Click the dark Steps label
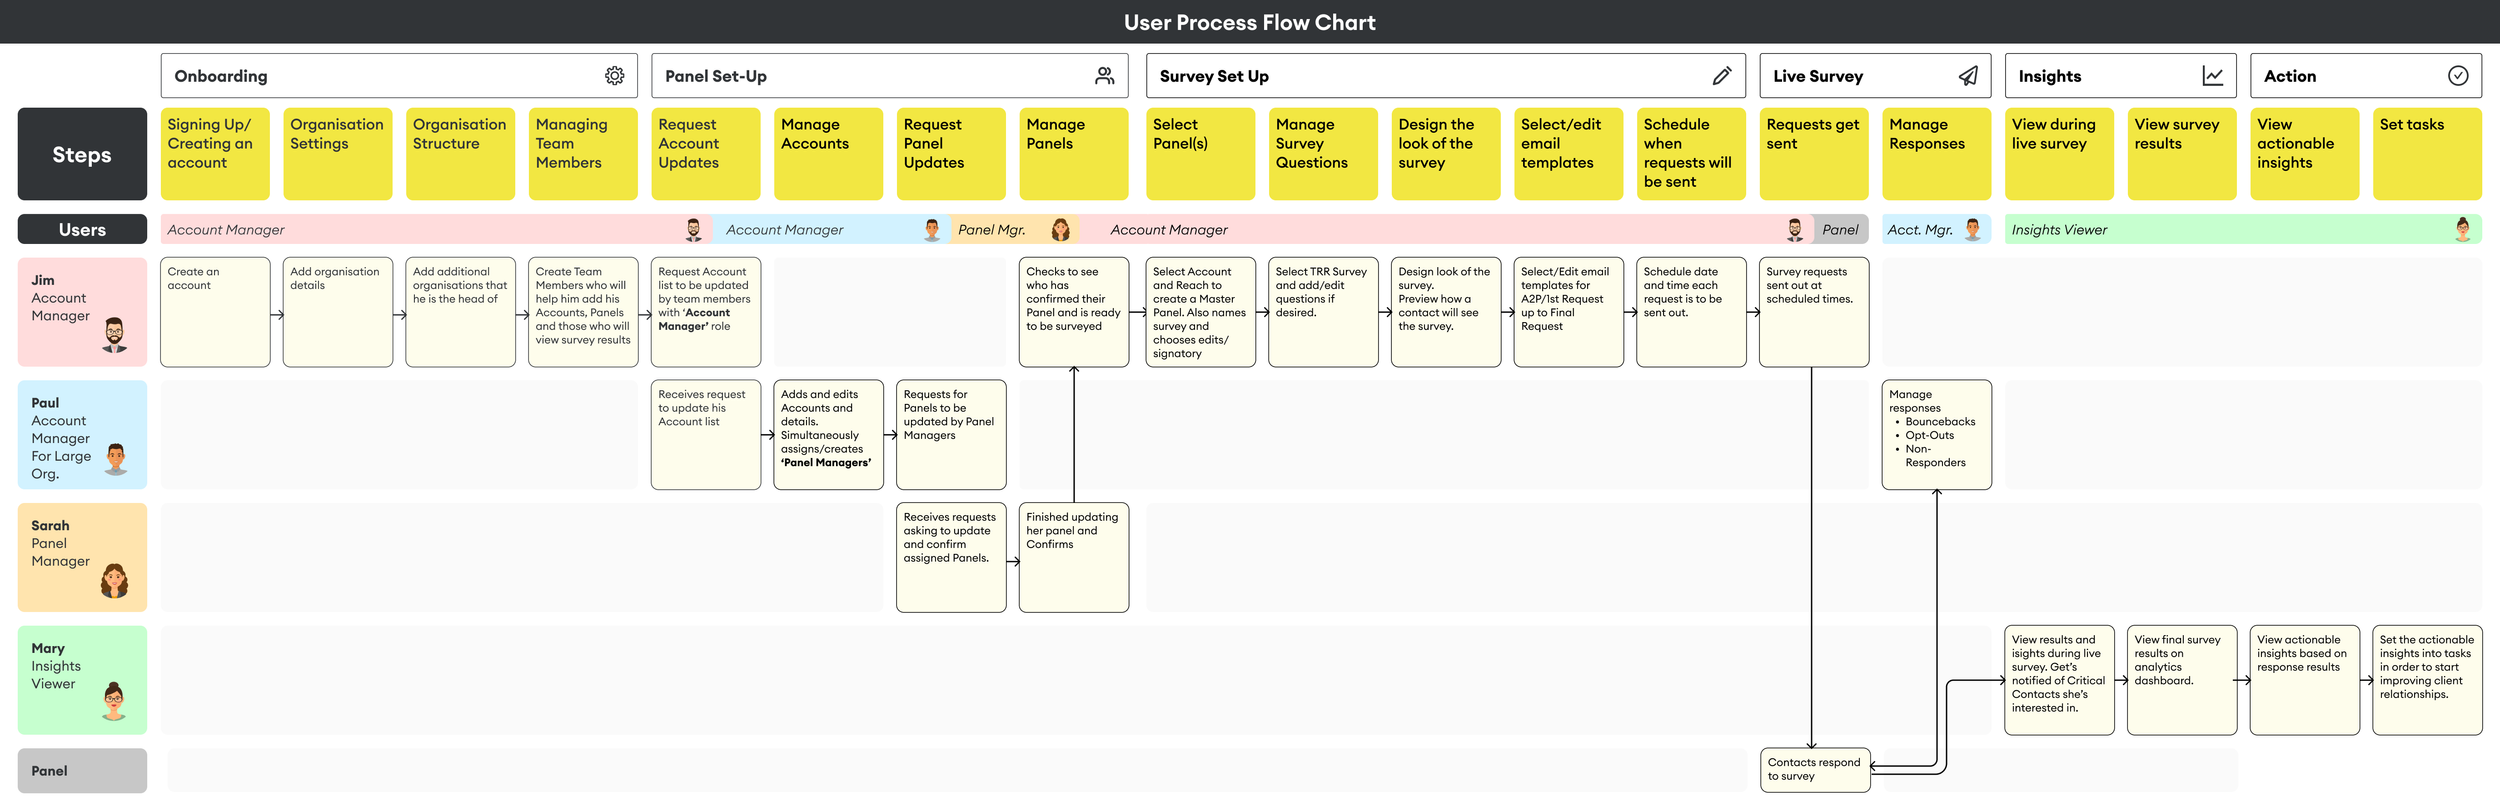The image size is (2500, 811). pyautogui.click(x=82, y=154)
